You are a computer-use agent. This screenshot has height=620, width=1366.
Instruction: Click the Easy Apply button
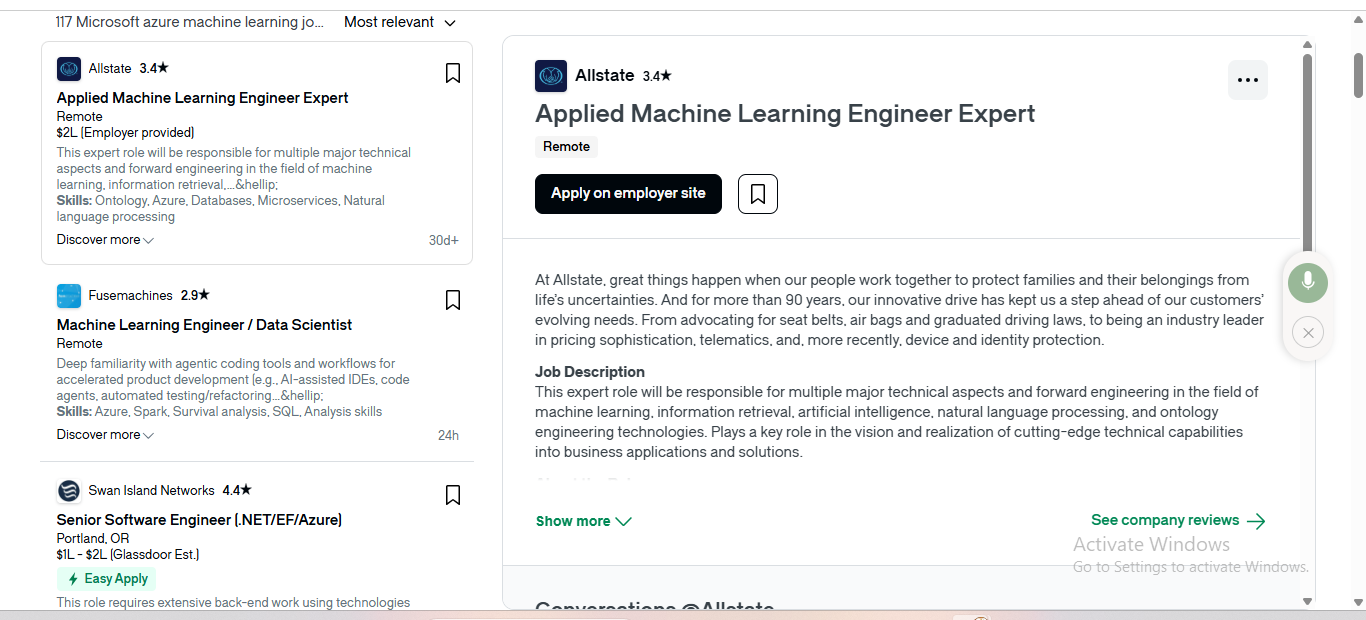tap(106, 578)
